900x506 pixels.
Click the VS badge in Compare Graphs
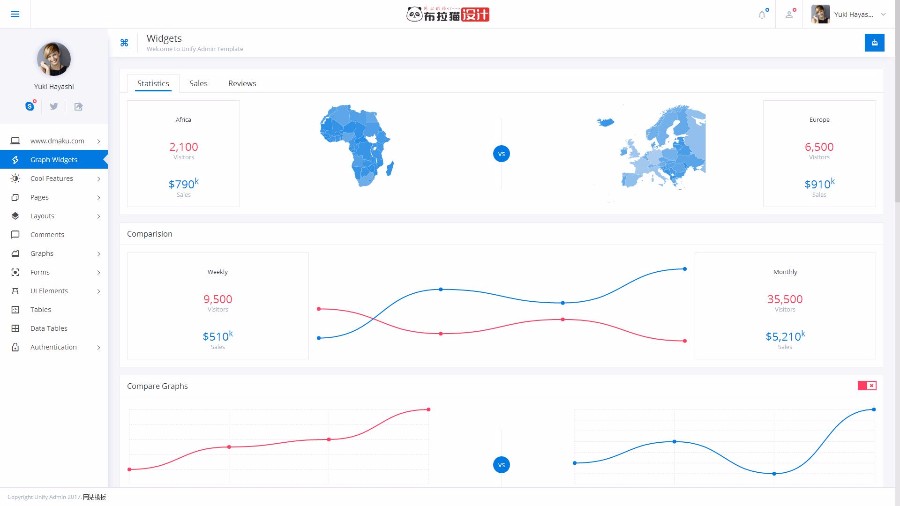tap(501, 465)
